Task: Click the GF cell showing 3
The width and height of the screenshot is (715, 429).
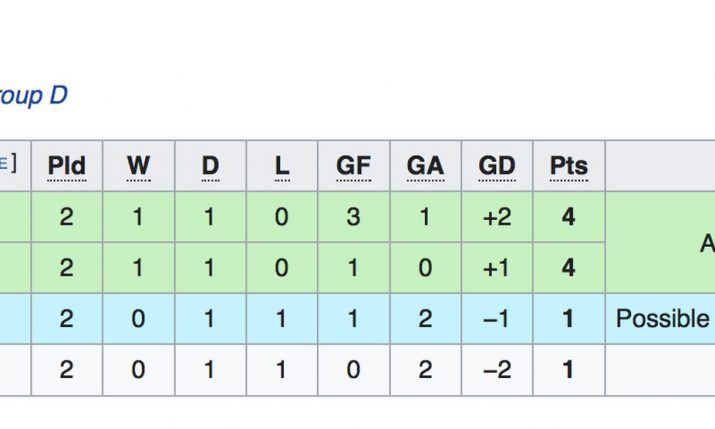Action: pos(354,217)
